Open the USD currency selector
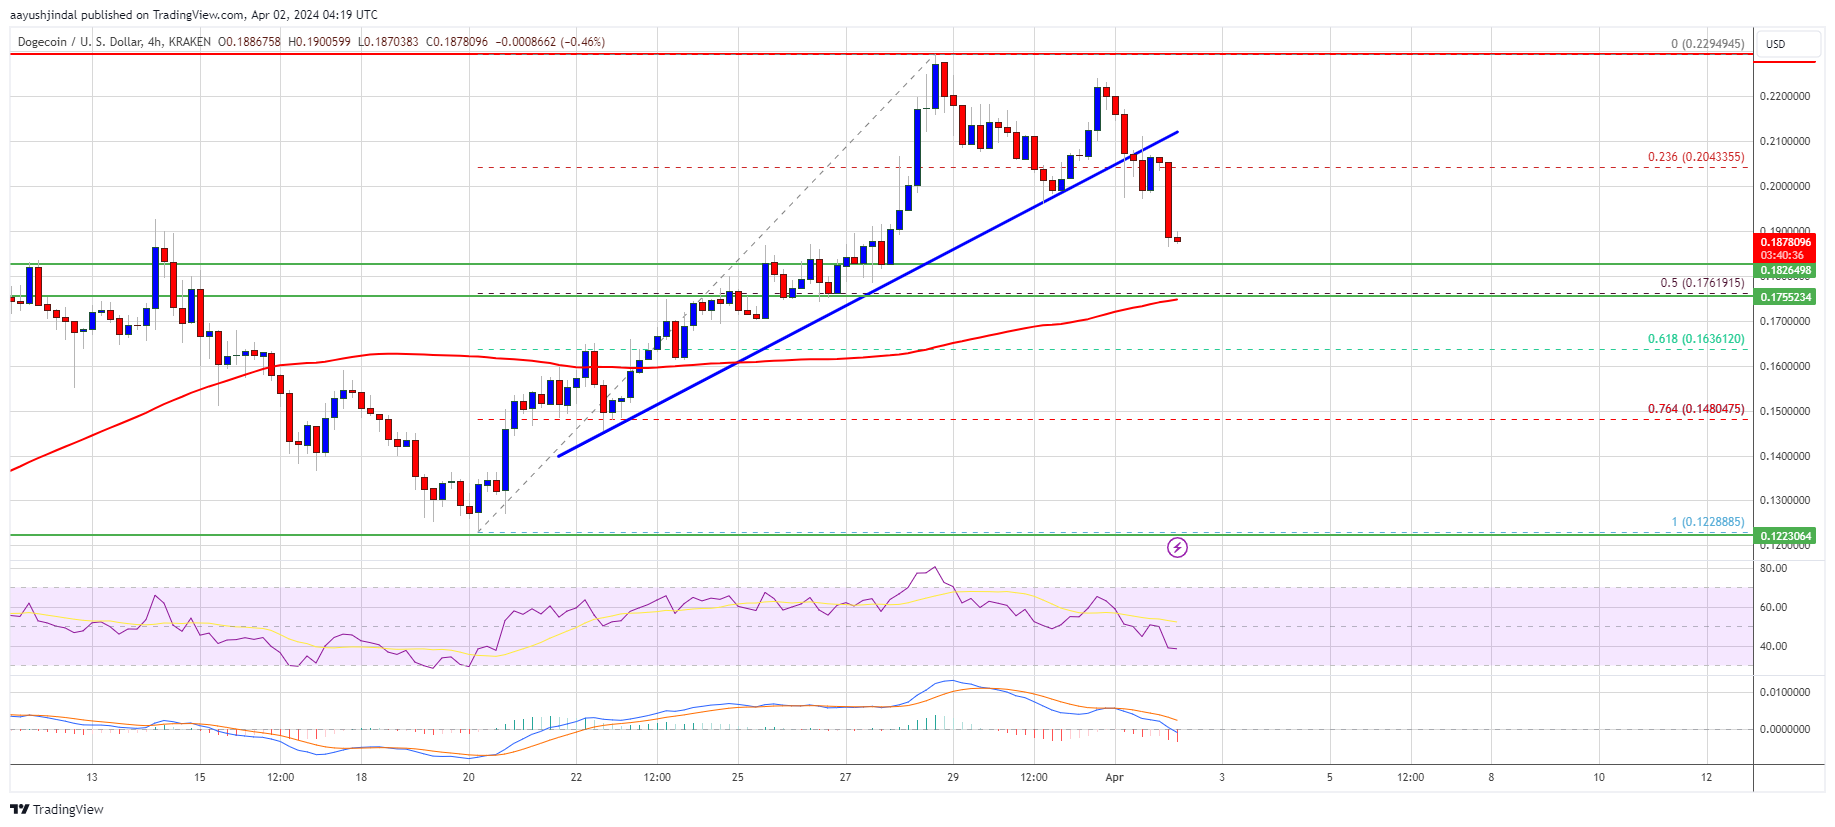This screenshot has width=1835, height=827. (1776, 44)
